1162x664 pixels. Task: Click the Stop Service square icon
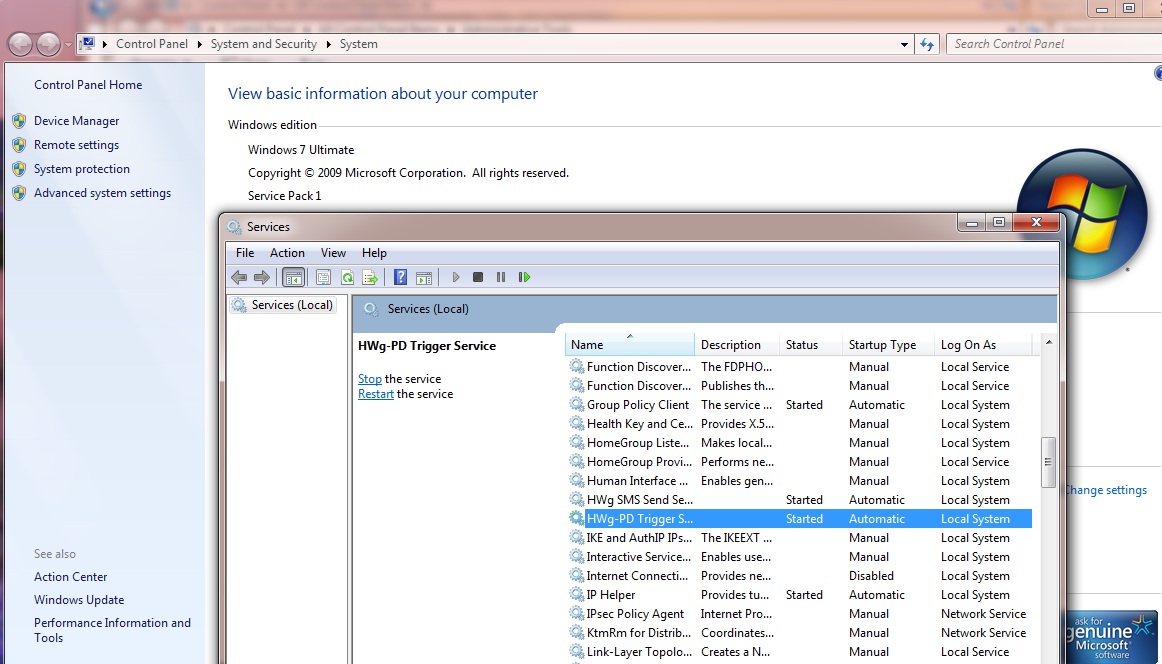[x=478, y=277]
